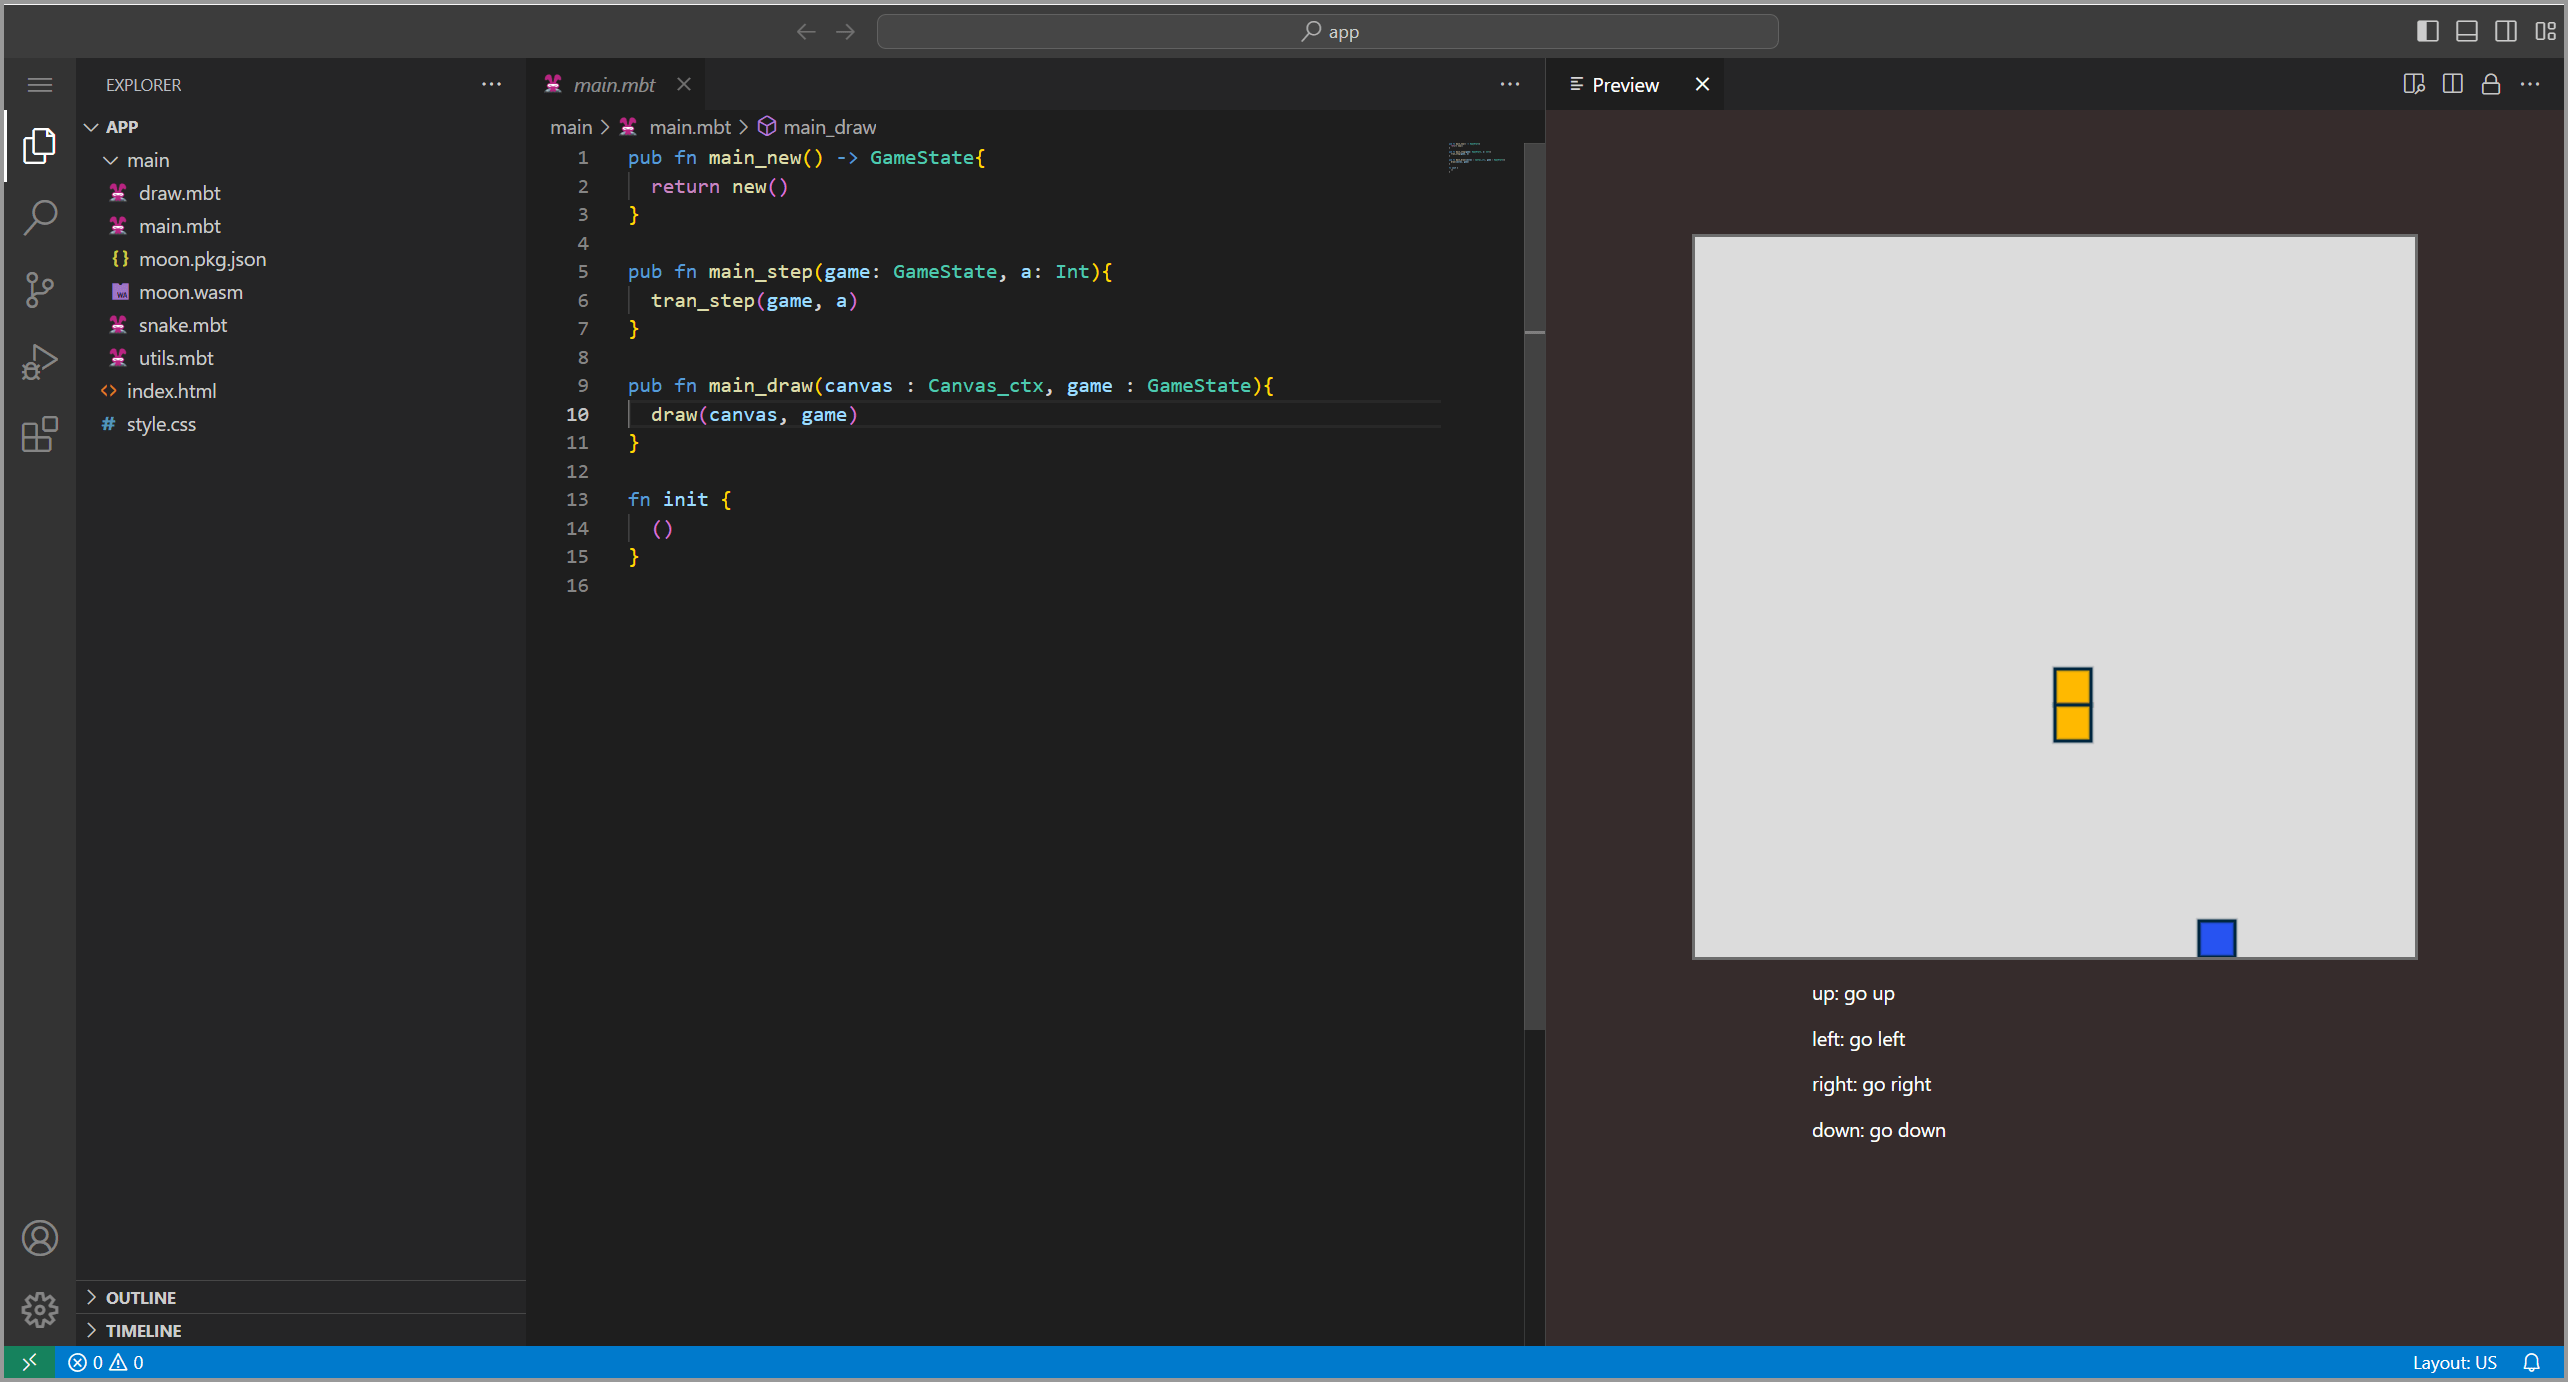Viewport: 2568px width, 1382px height.
Task: Toggle the preview lock icon
Action: [2491, 85]
